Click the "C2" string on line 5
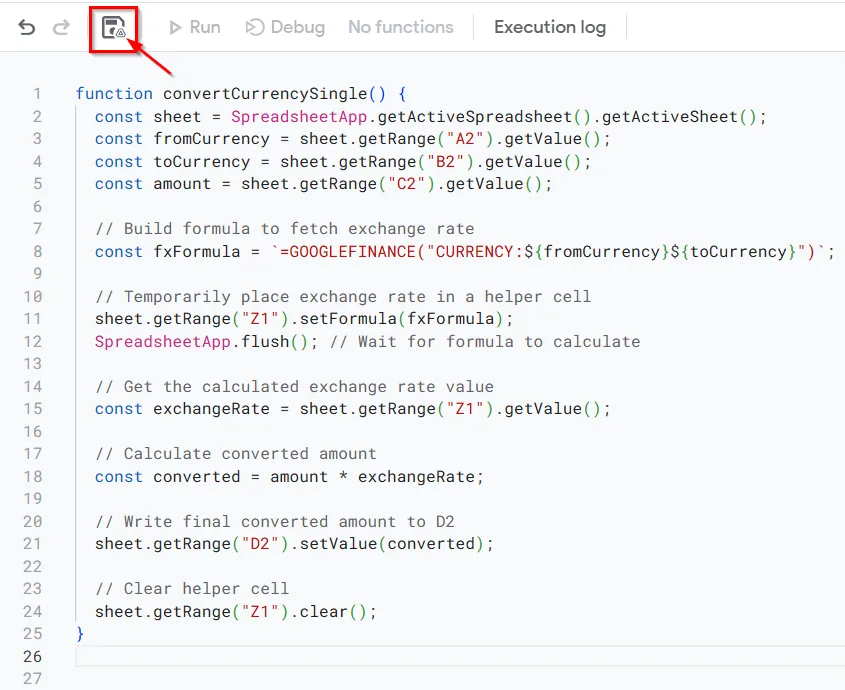 pyautogui.click(x=406, y=184)
